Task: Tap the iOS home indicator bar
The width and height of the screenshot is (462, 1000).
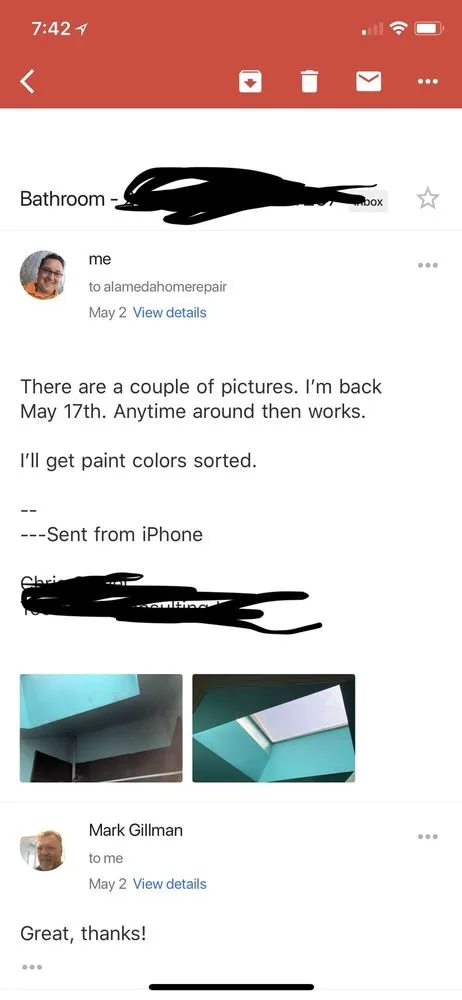Action: click(231, 987)
